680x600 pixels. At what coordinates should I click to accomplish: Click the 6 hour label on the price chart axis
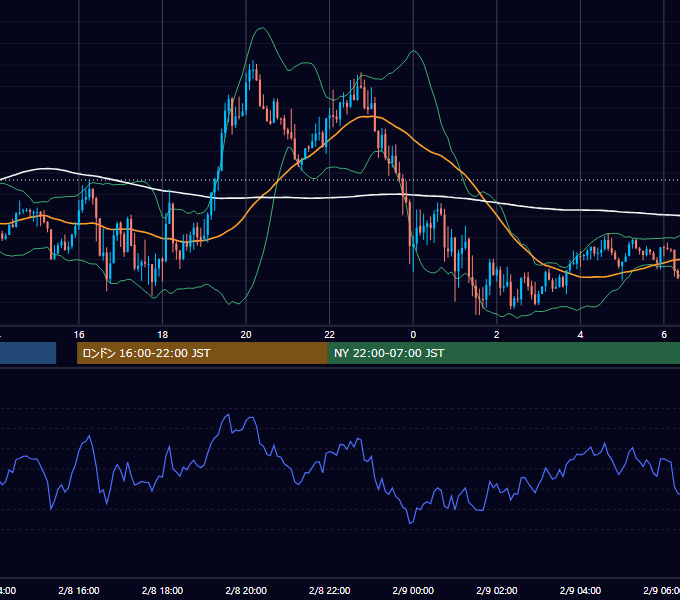664,335
